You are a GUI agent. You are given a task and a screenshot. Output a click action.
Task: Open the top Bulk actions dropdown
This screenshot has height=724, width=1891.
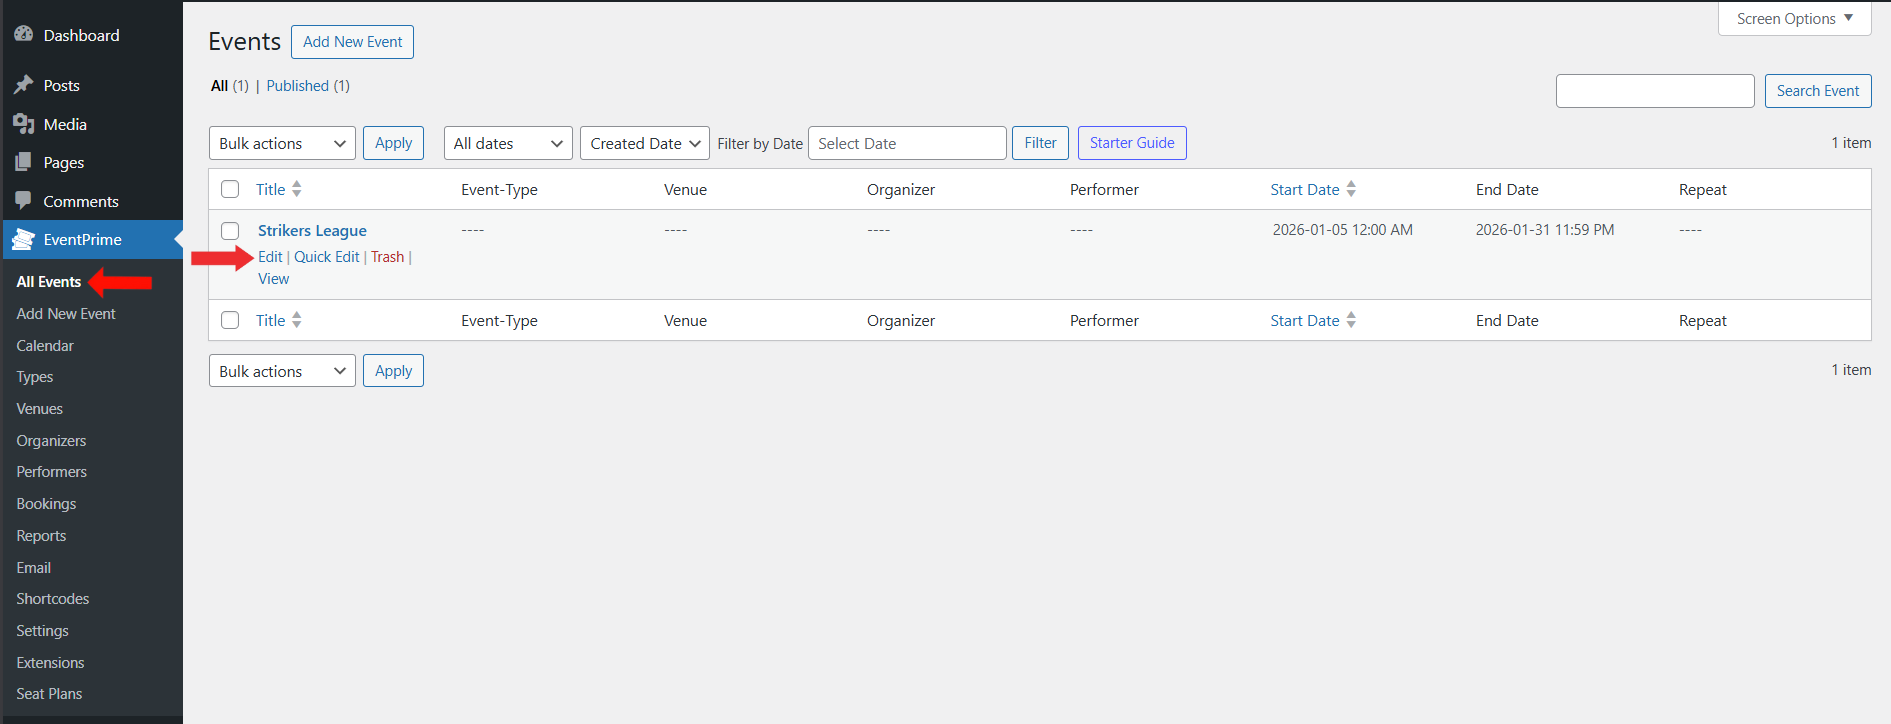tap(281, 143)
